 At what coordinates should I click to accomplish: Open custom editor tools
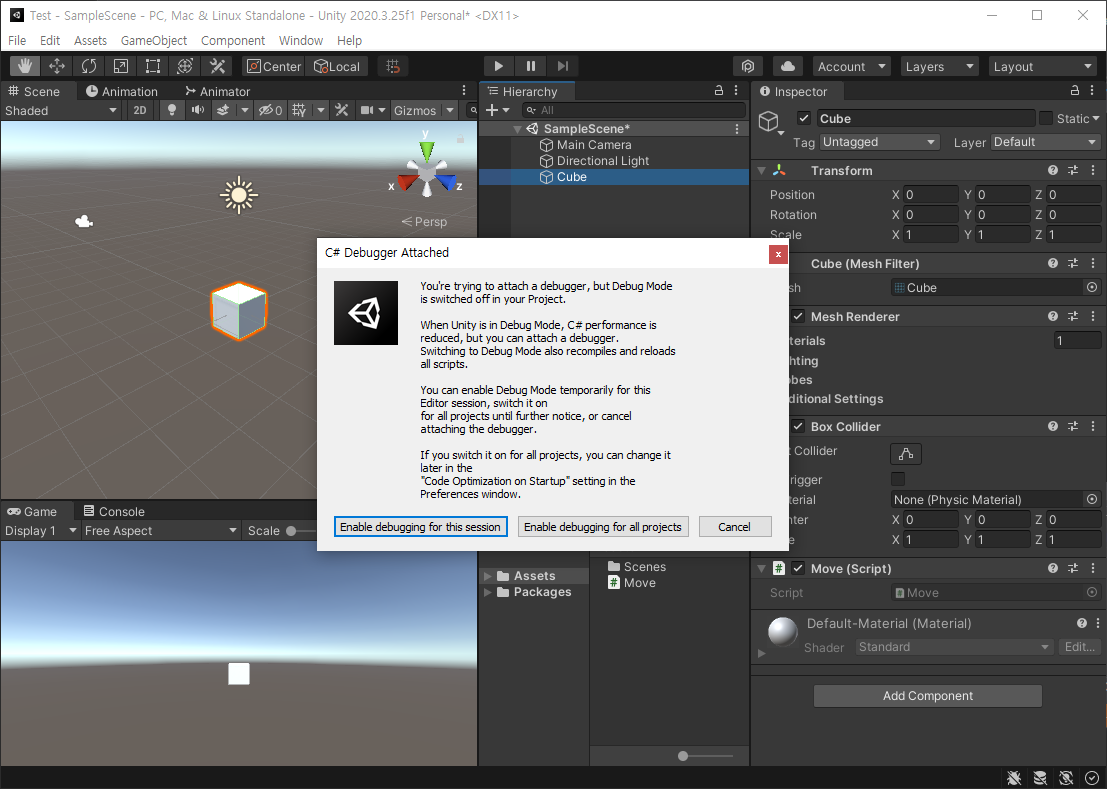(x=217, y=66)
